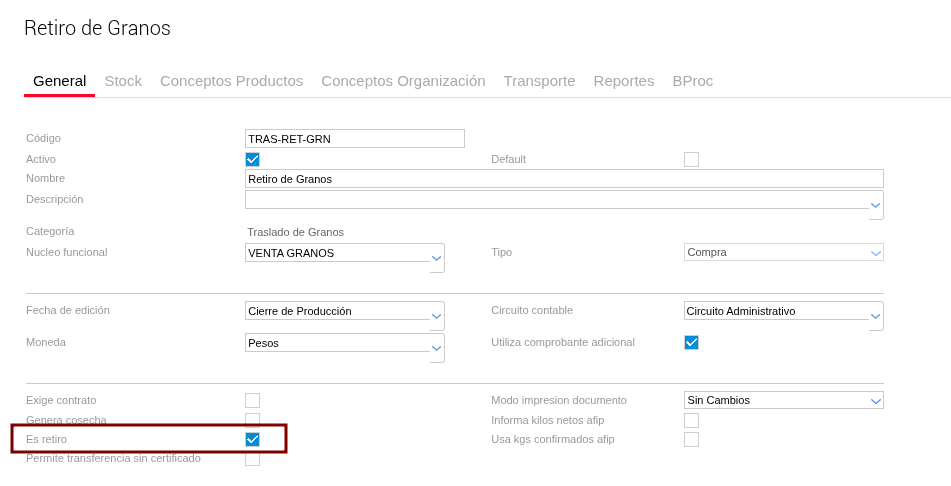Open the Circuito contable dropdown arrow
951x486 pixels.
pos(876,316)
